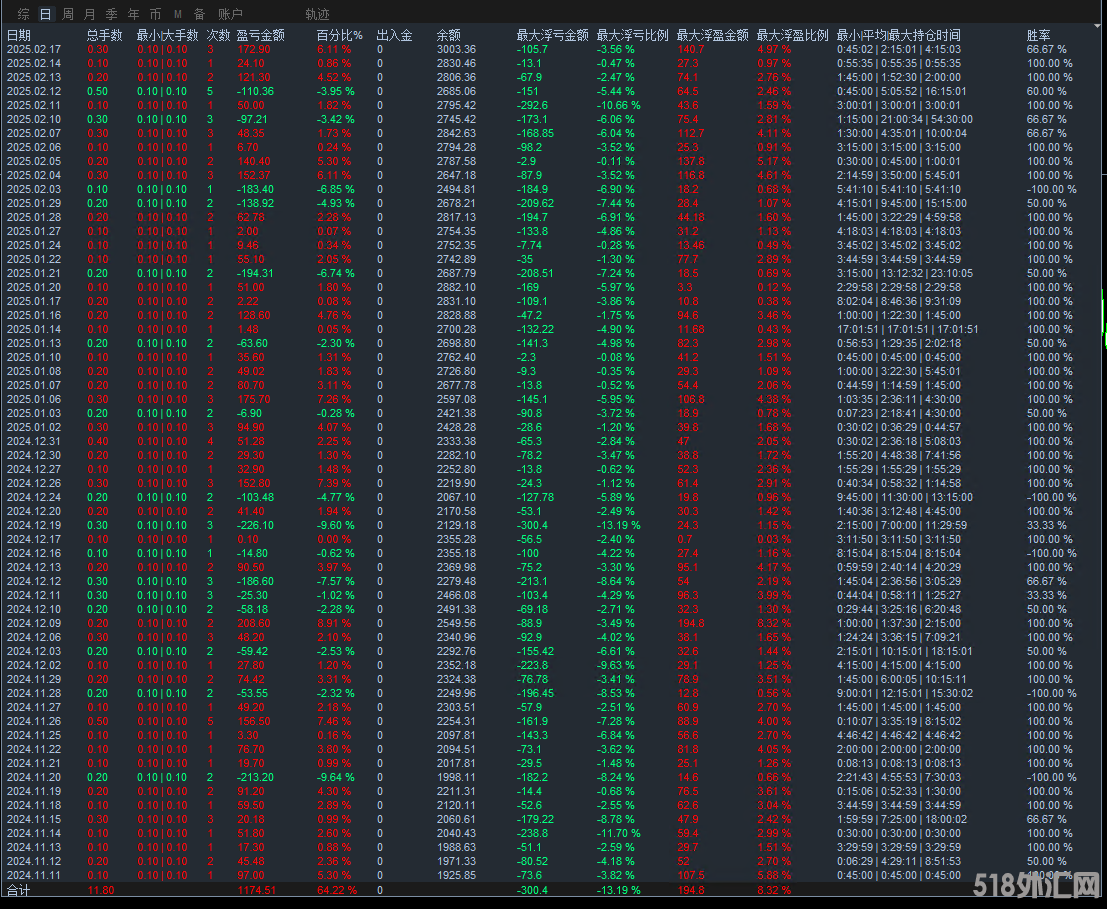Screen dimensions: 1107x909
Task: Open the 备 notes tab
Action: tap(200, 14)
